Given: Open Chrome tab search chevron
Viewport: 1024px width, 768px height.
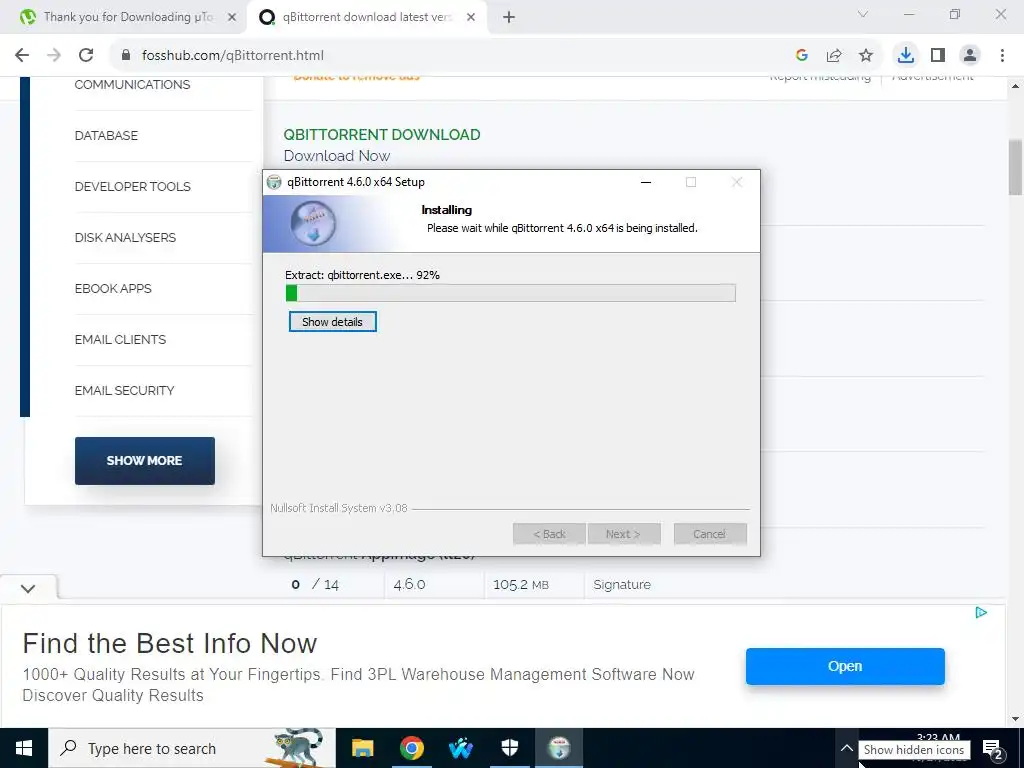Looking at the screenshot, I should click(863, 14).
